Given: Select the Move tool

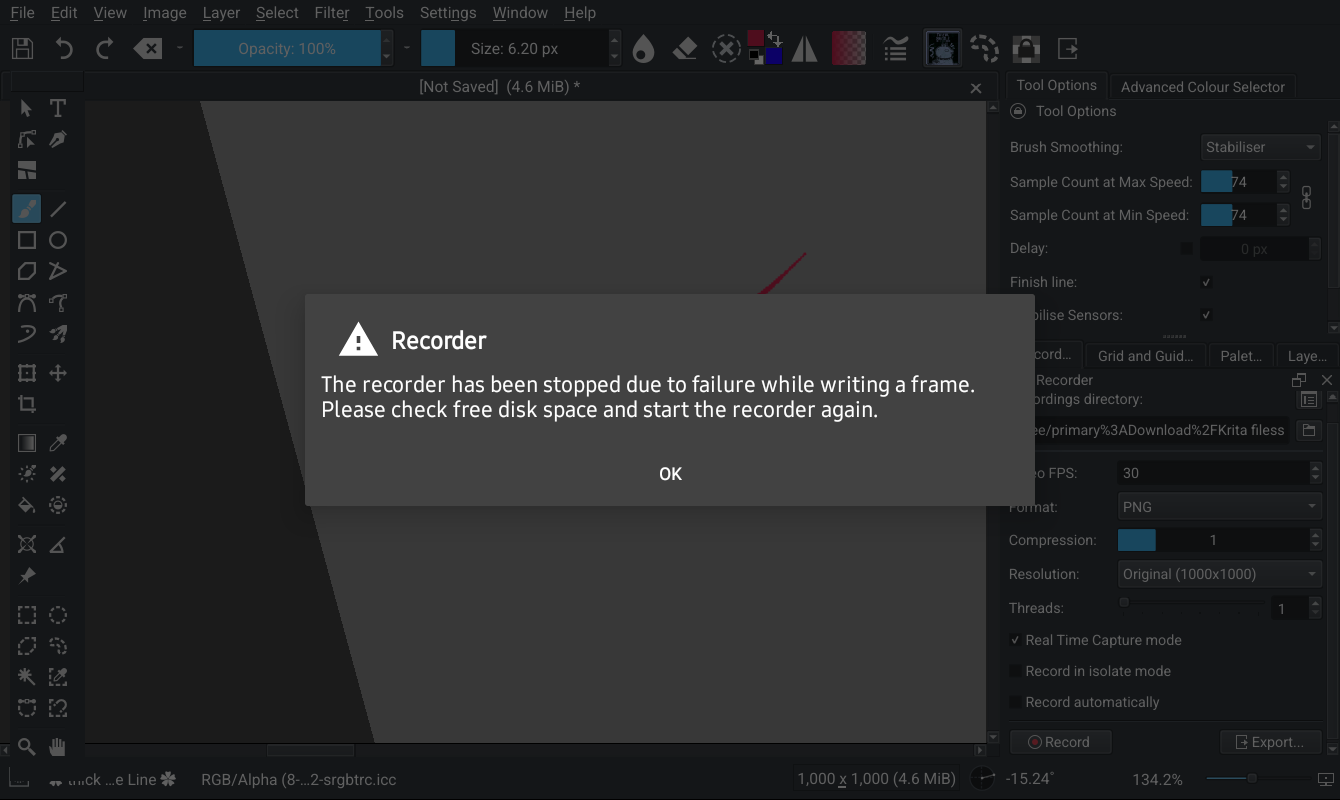Looking at the screenshot, I should [58, 373].
